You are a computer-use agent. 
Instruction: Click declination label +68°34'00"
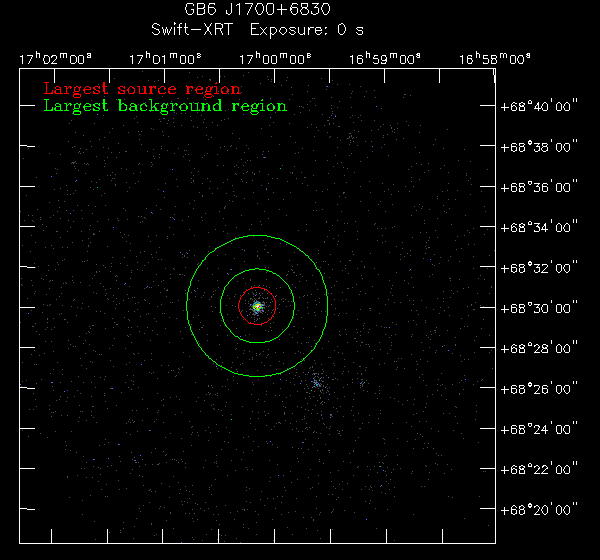click(x=539, y=227)
